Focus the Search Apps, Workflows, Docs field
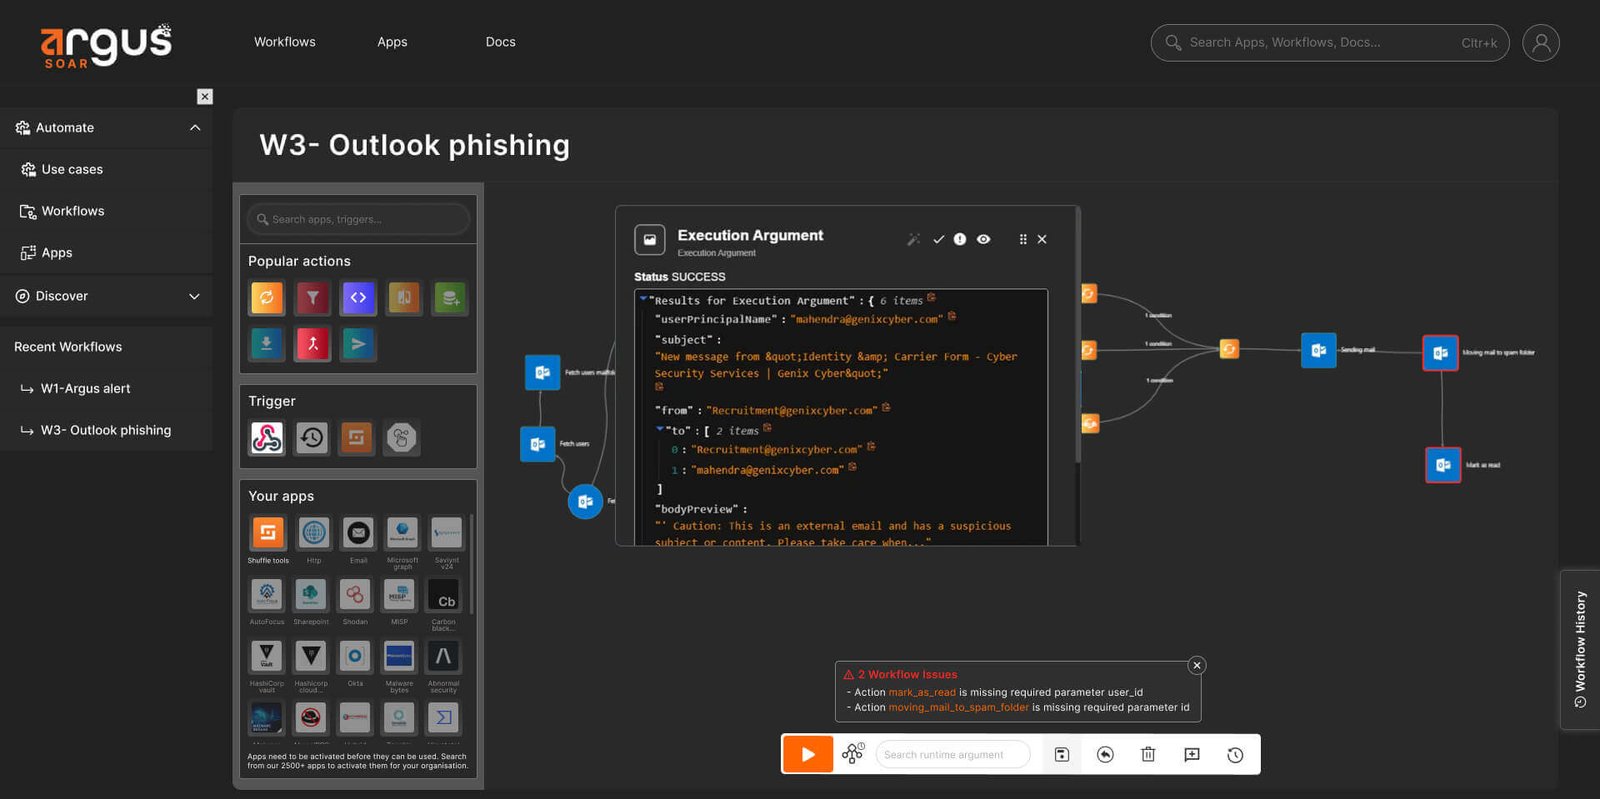The height and width of the screenshot is (799, 1600). [1330, 43]
